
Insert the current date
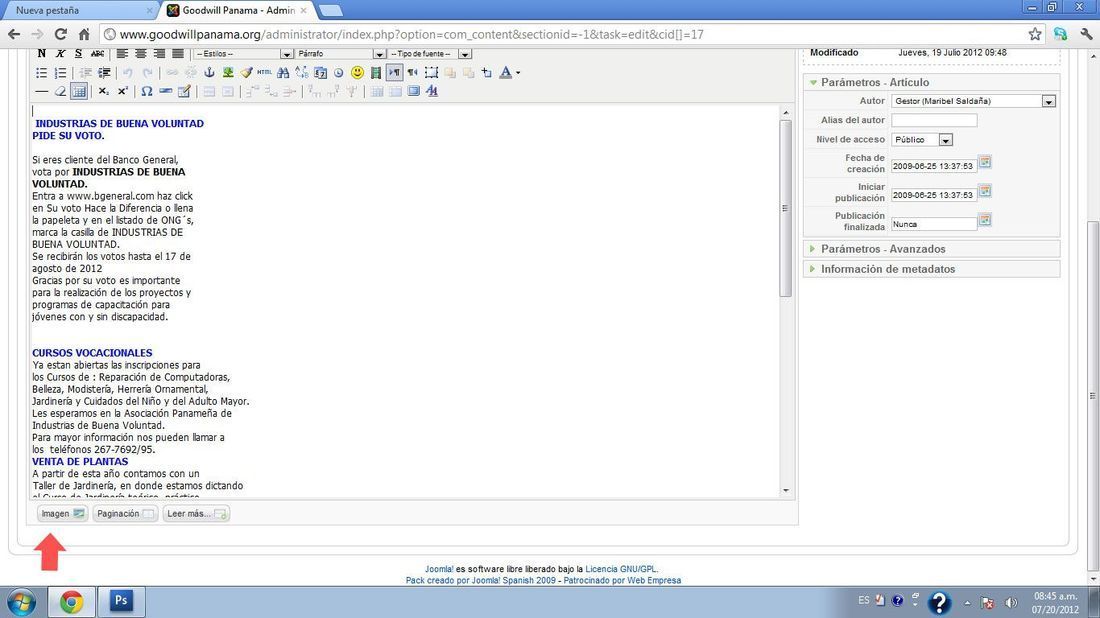[321, 72]
